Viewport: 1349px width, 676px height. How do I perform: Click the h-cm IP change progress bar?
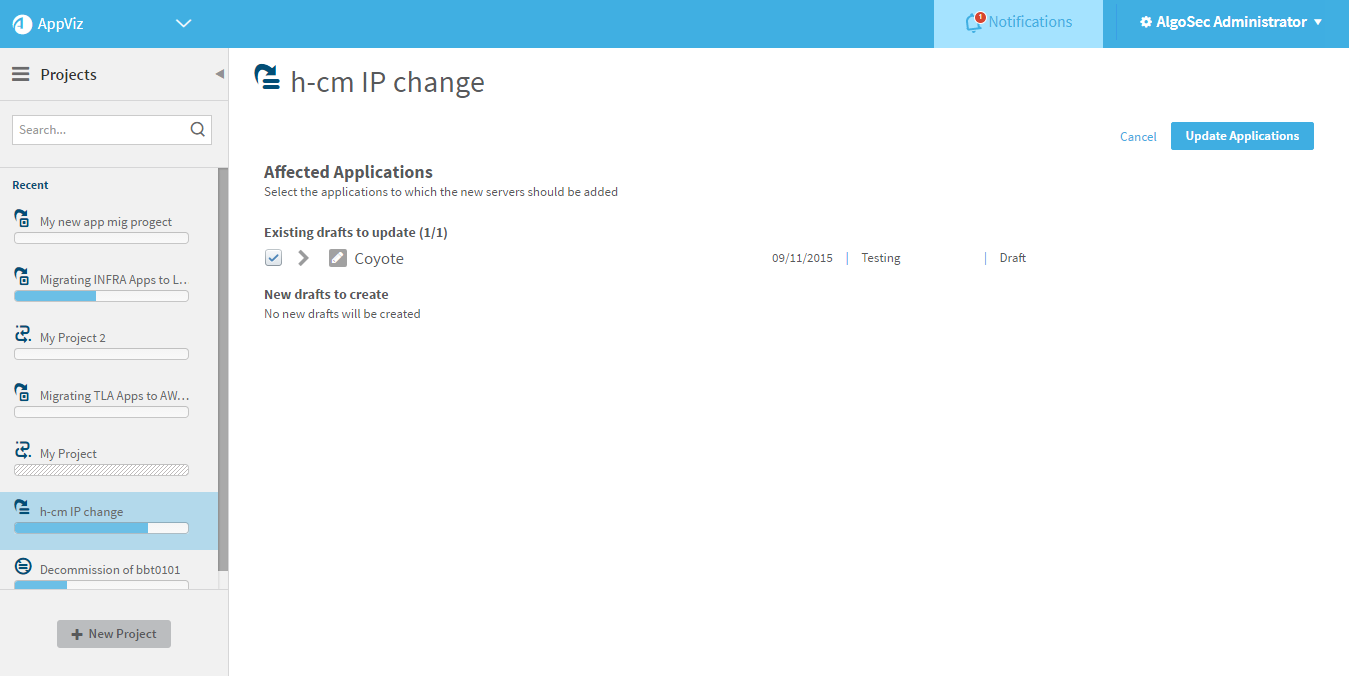coord(101,528)
